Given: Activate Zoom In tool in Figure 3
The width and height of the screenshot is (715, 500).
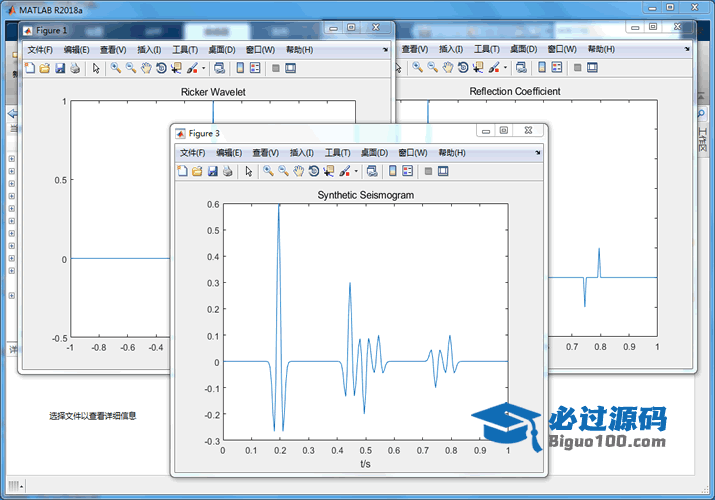Looking at the screenshot, I should [x=268, y=171].
